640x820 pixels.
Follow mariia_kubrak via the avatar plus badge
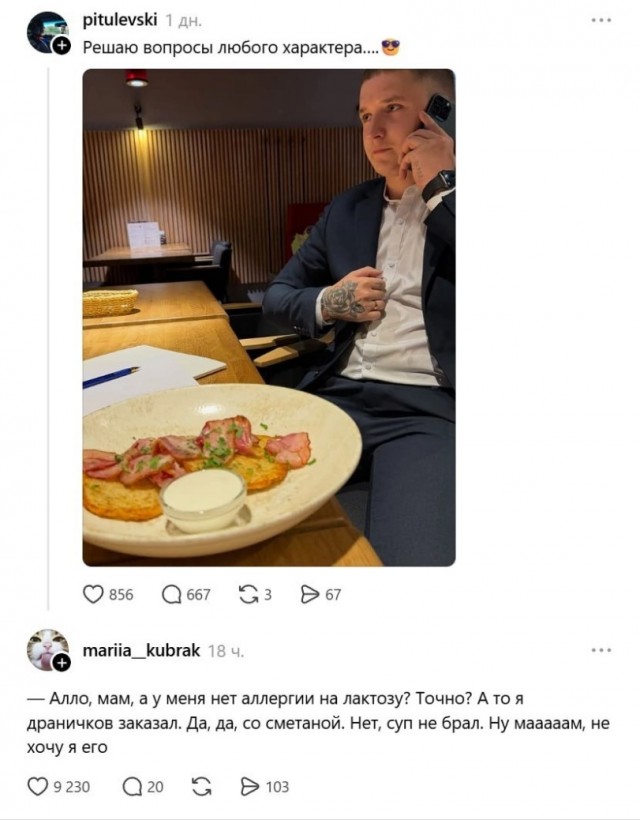pyautogui.click(x=62, y=664)
